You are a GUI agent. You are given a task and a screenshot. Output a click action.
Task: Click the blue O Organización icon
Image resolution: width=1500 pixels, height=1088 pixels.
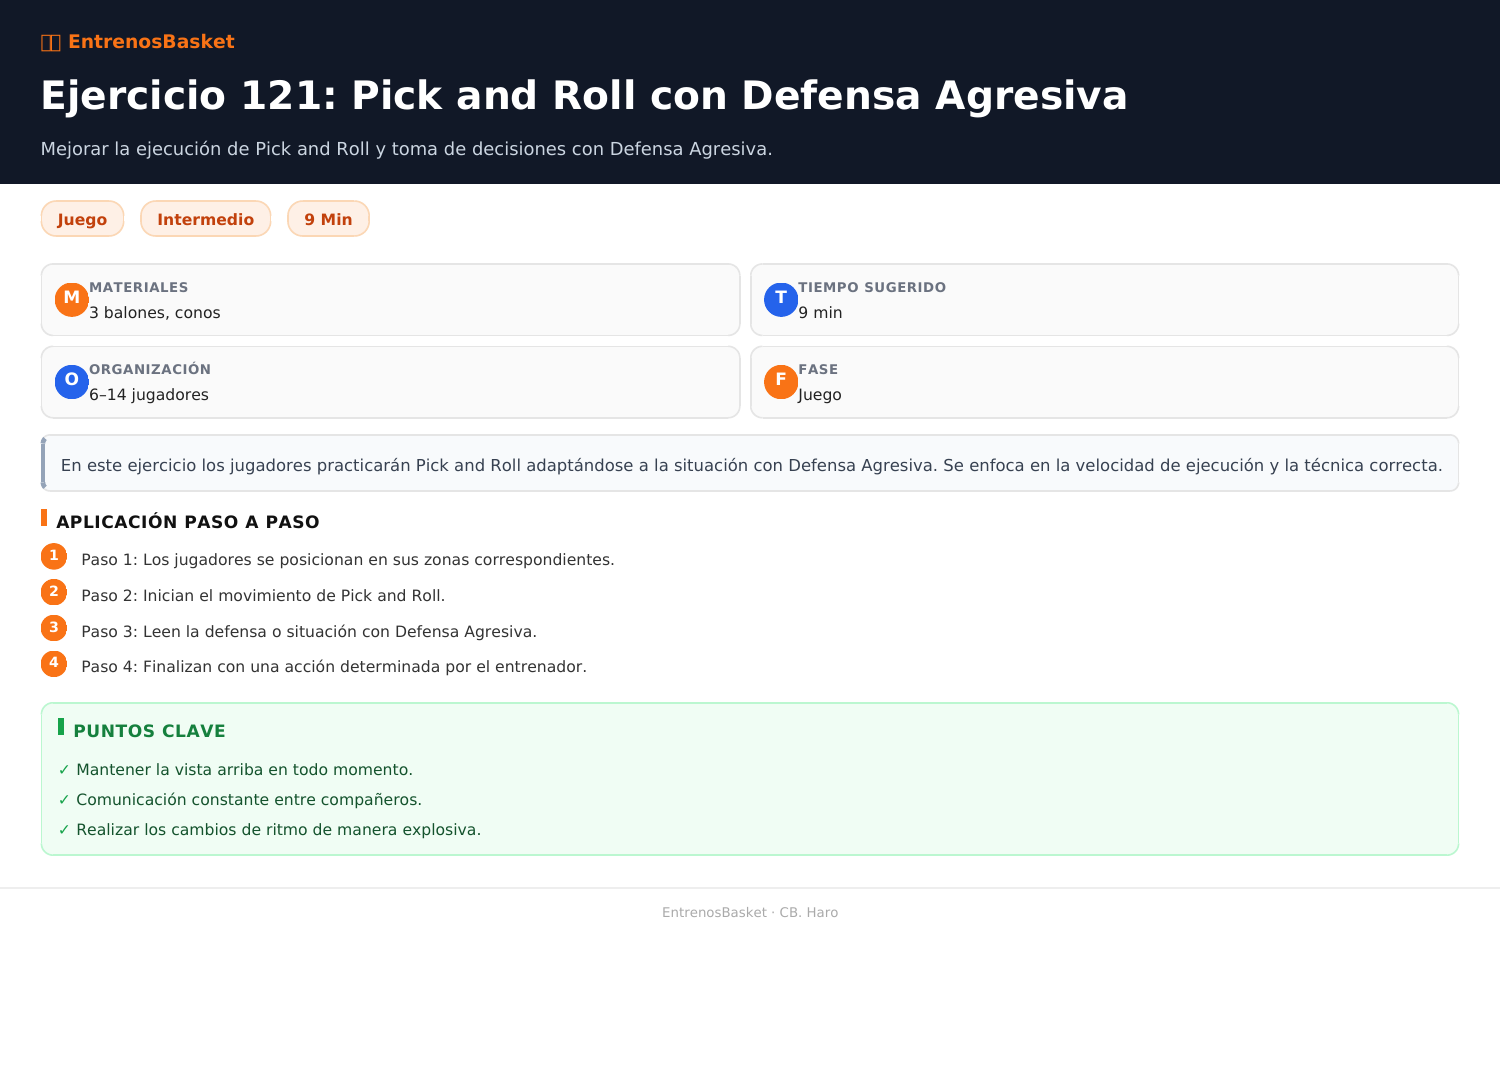(72, 381)
